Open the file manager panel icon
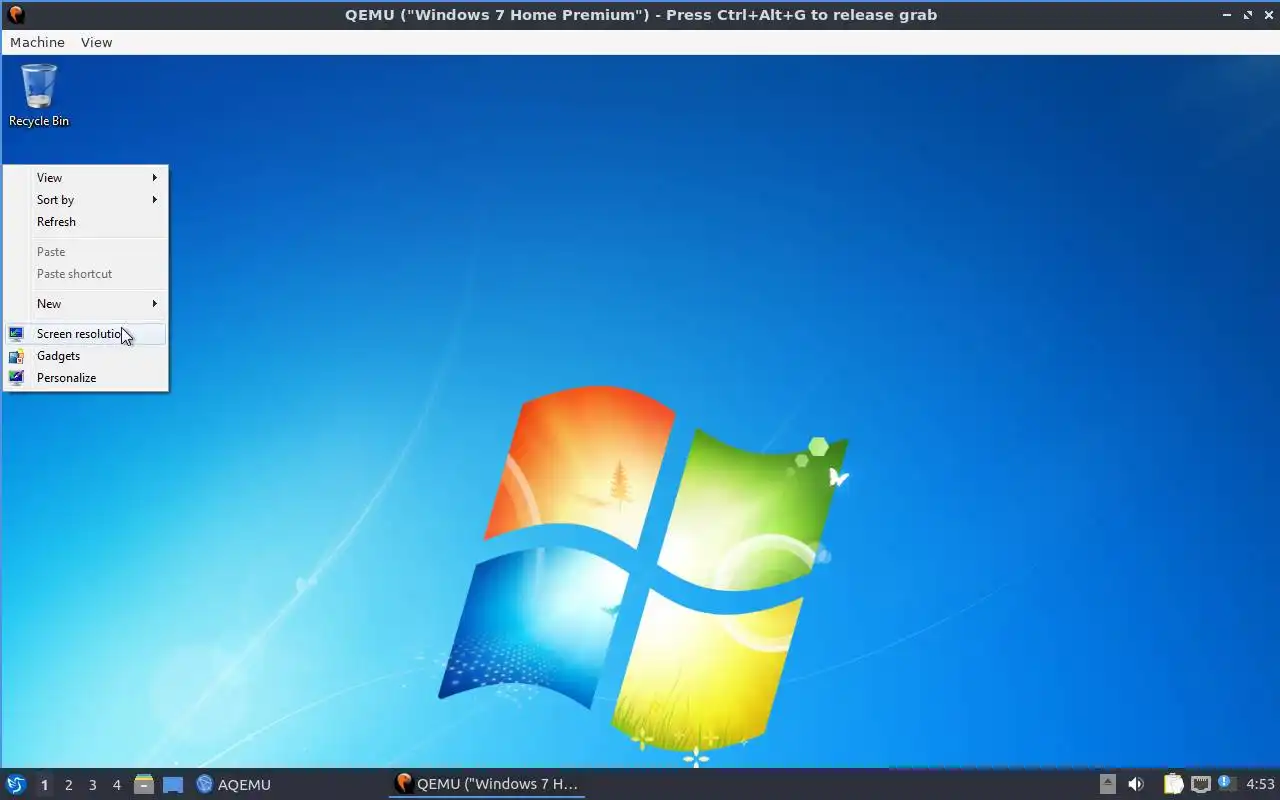This screenshot has height=800, width=1280. [x=144, y=785]
